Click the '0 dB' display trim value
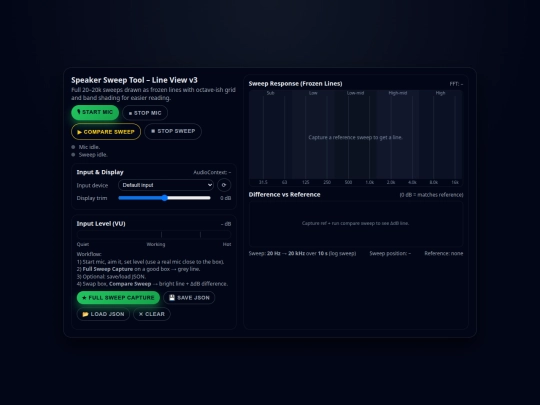 226,198
